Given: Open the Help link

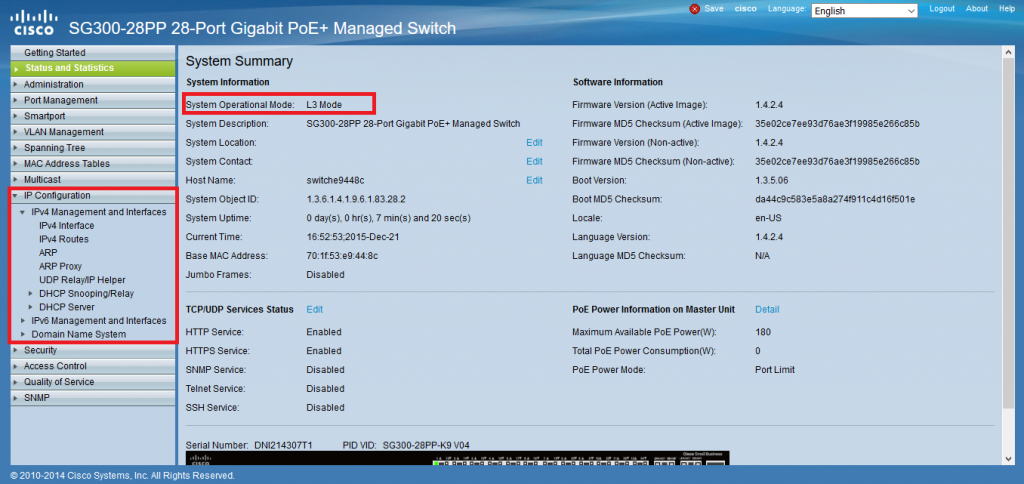Looking at the screenshot, I should (1006, 8).
